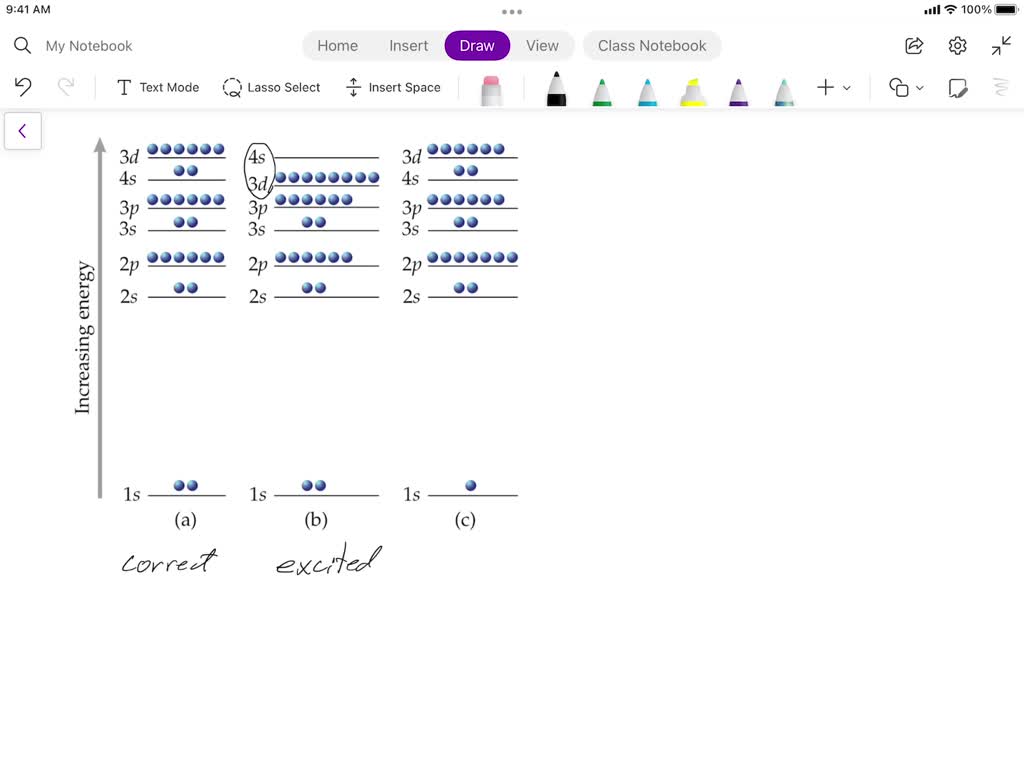This screenshot has height=768, width=1024.
Task: Toggle the Insert Space tool
Action: (393, 88)
